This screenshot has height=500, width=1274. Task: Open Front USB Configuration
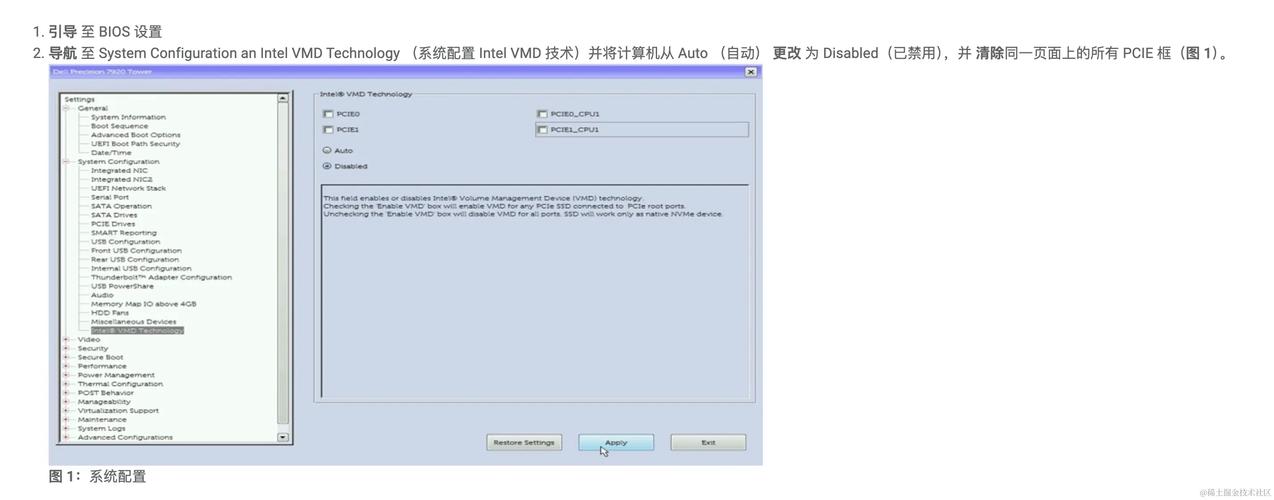pos(136,251)
